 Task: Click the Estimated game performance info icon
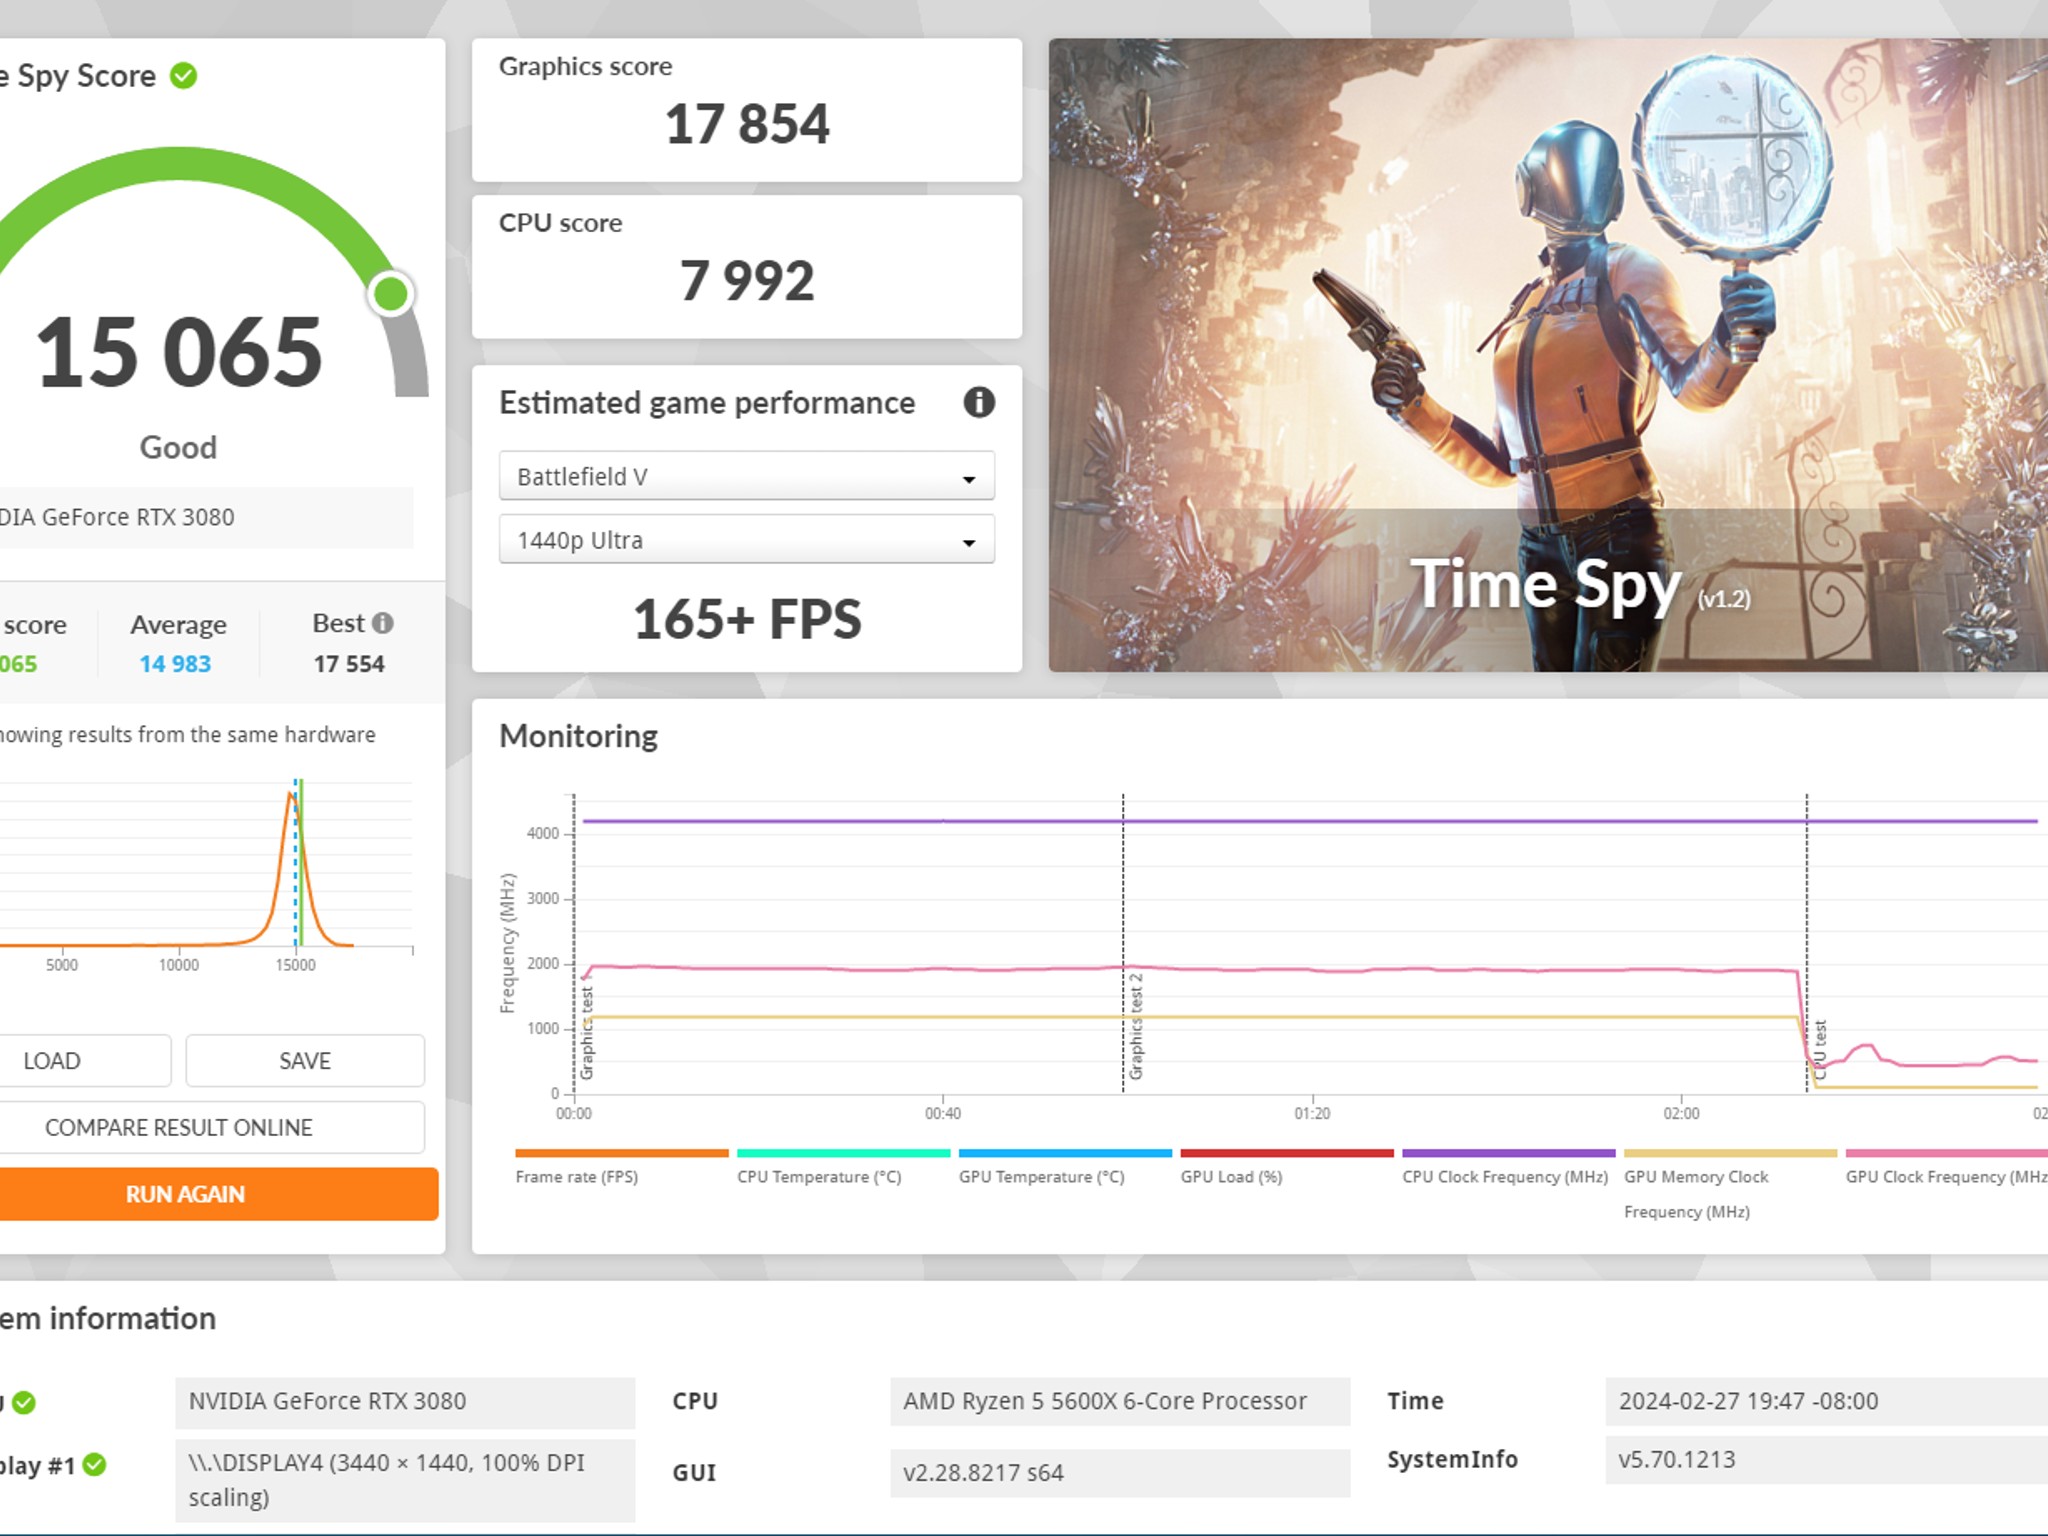[978, 402]
